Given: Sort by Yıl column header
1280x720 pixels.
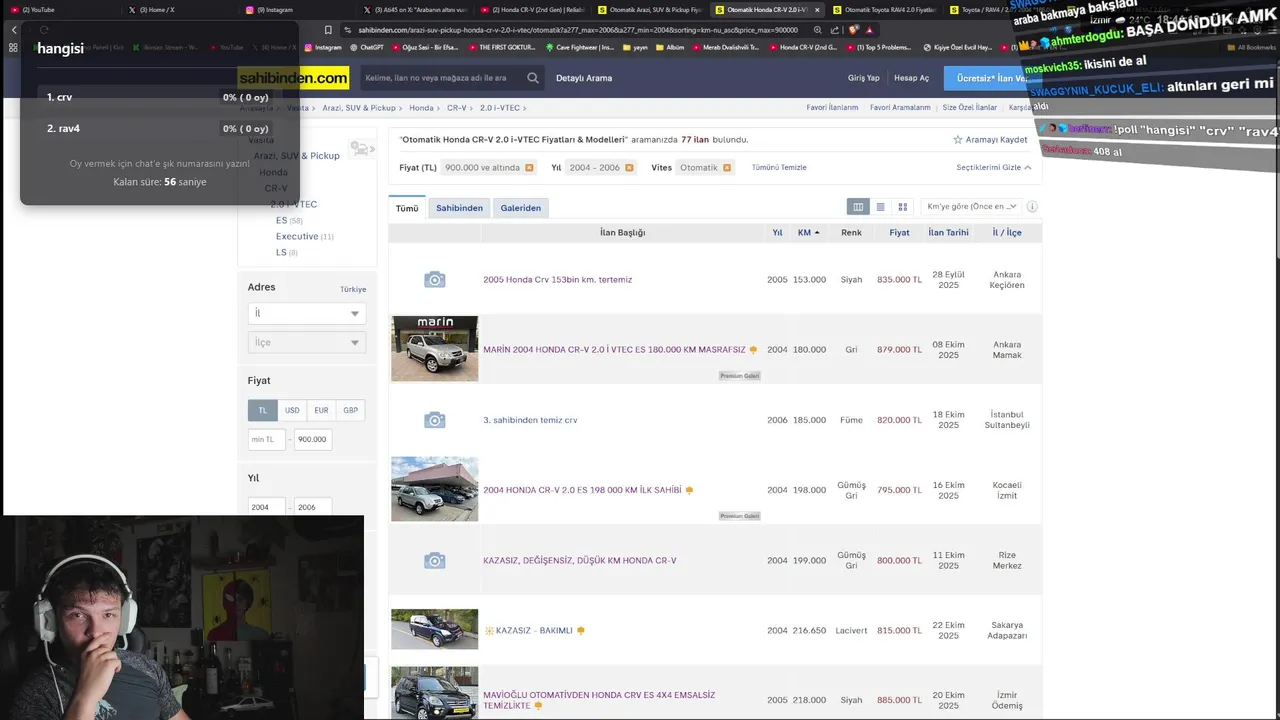Looking at the screenshot, I should coord(777,233).
